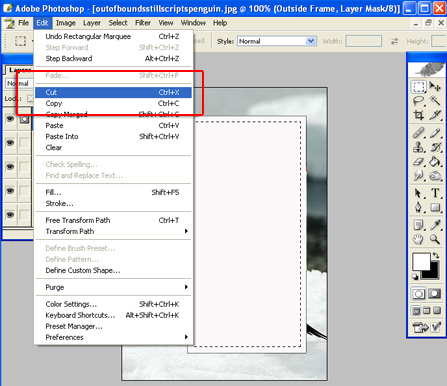The height and width of the screenshot is (386, 447).
Task: Choose Clear from the Edit menu
Action: click(x=113, y=147)
